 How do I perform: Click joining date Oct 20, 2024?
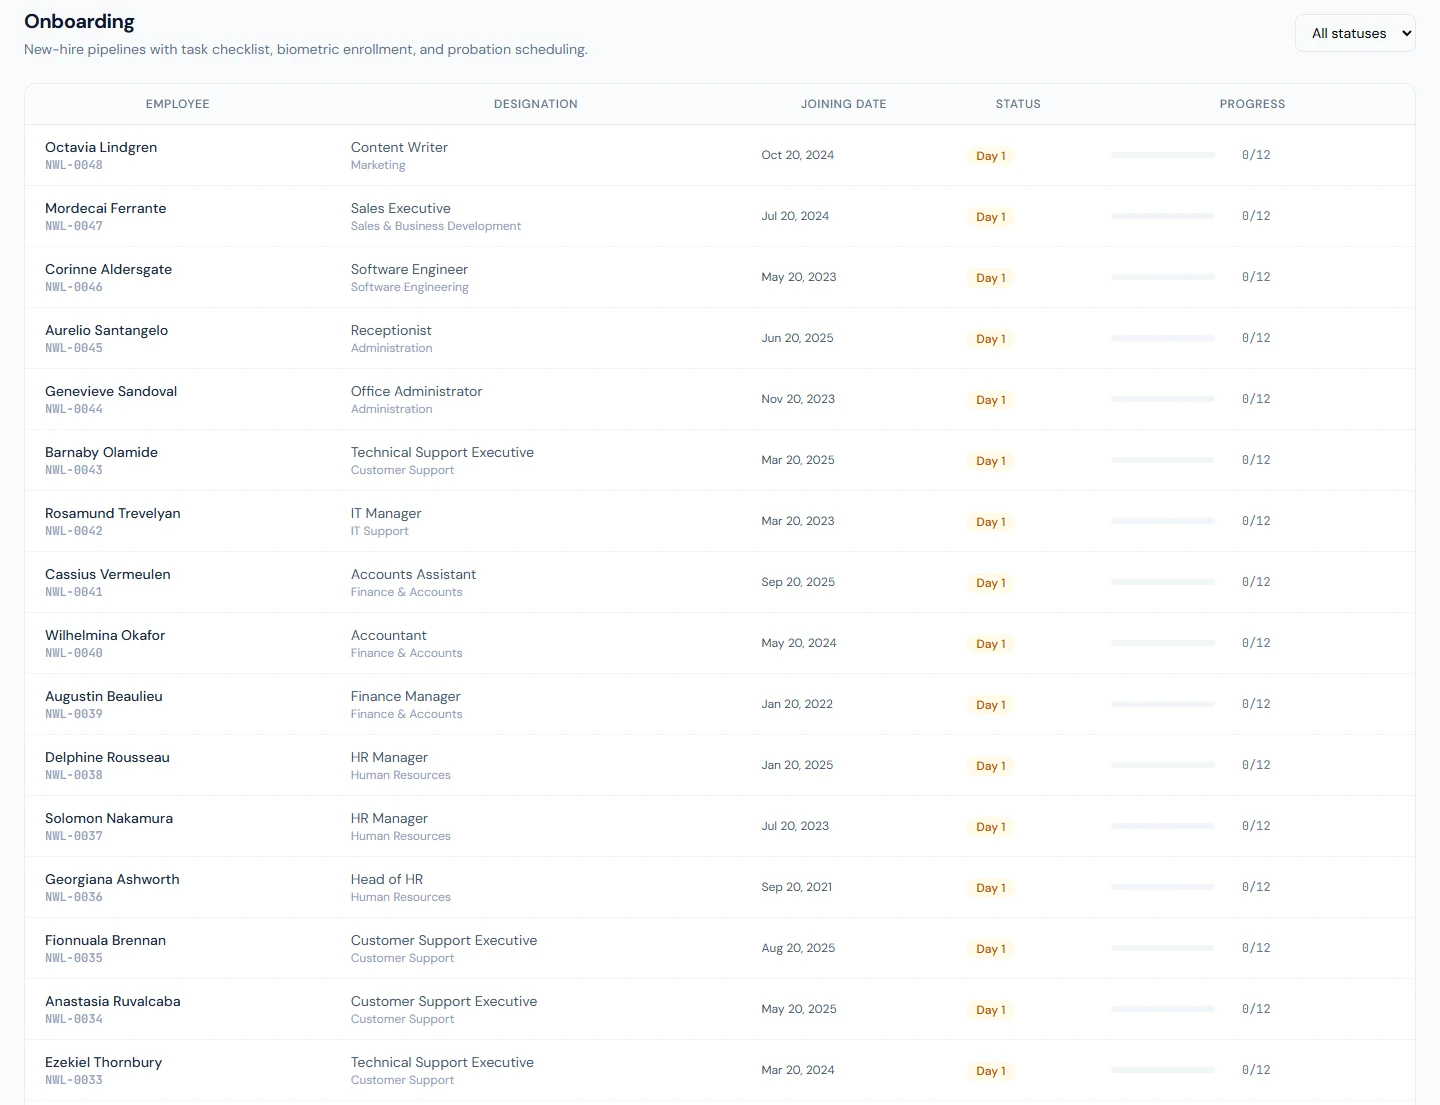tap(798, 155)
